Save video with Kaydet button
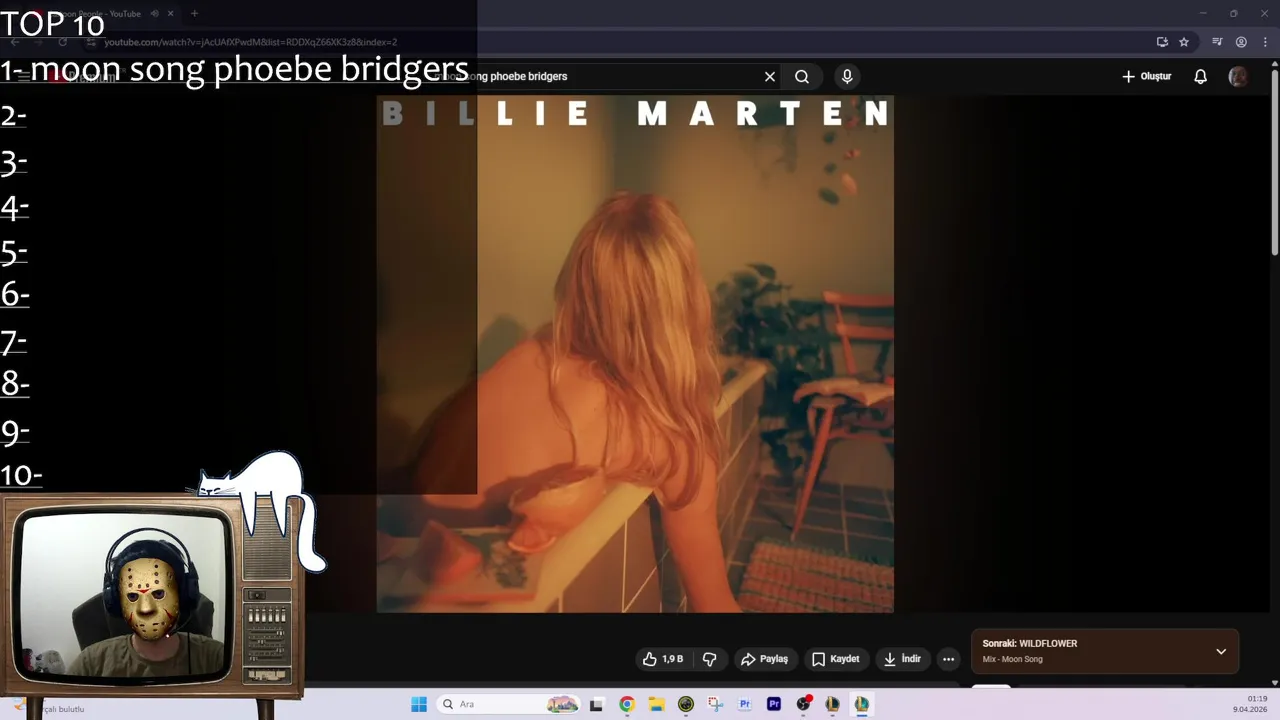The height and width of the screenshot is (720, 1280). tap(835, 659)
